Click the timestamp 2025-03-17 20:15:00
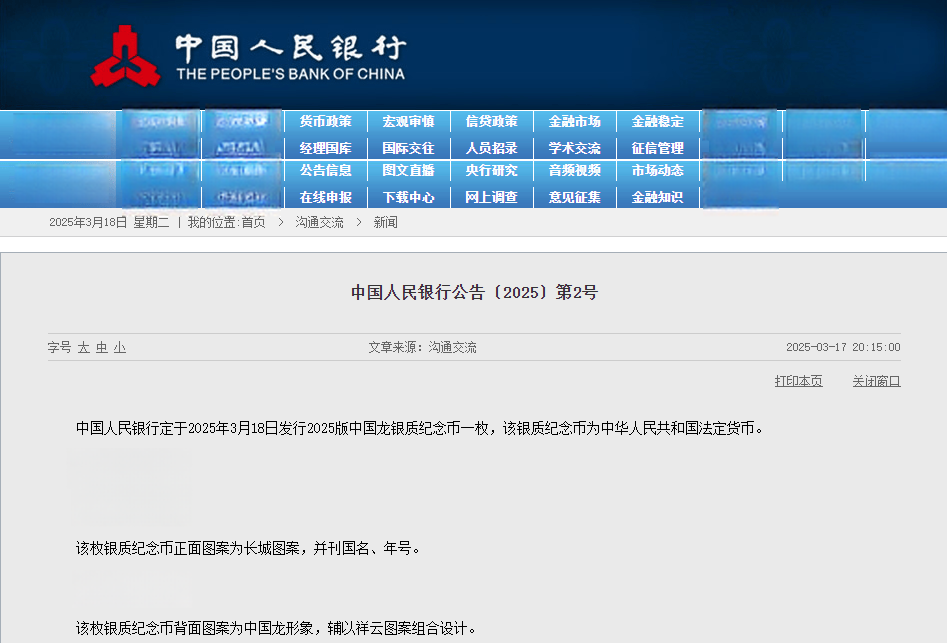947x643 pixels. pos(843,347)
